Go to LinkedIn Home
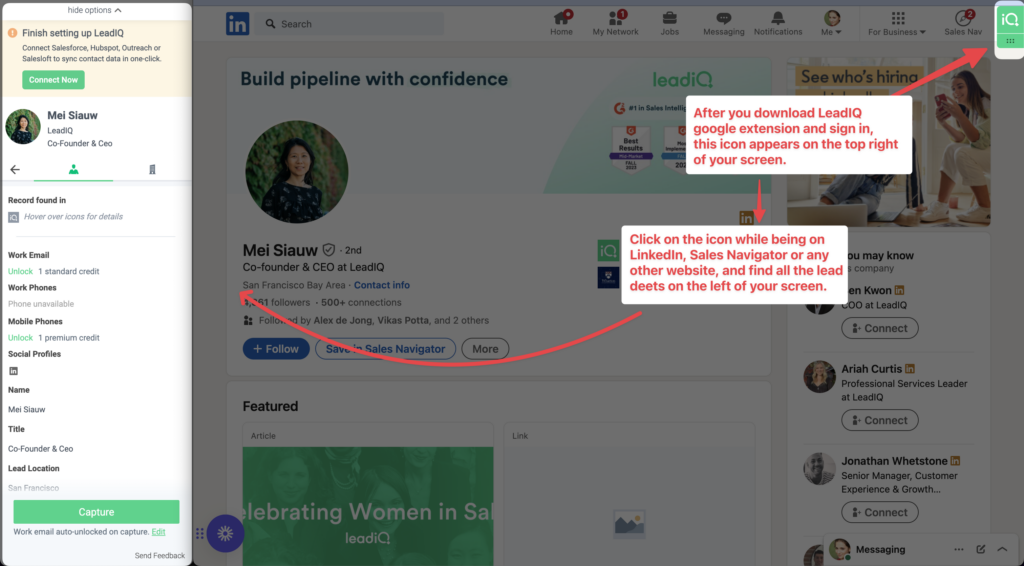Image resolution: width=1024 pixels, height=566 pixels. pyautogui.click(x=561, y=24)
